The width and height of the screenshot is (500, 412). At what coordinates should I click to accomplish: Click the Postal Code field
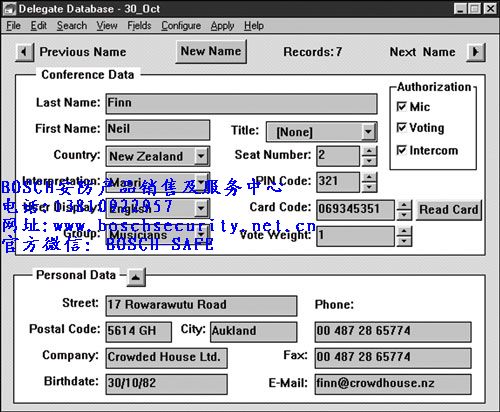(x=139, y=332)
